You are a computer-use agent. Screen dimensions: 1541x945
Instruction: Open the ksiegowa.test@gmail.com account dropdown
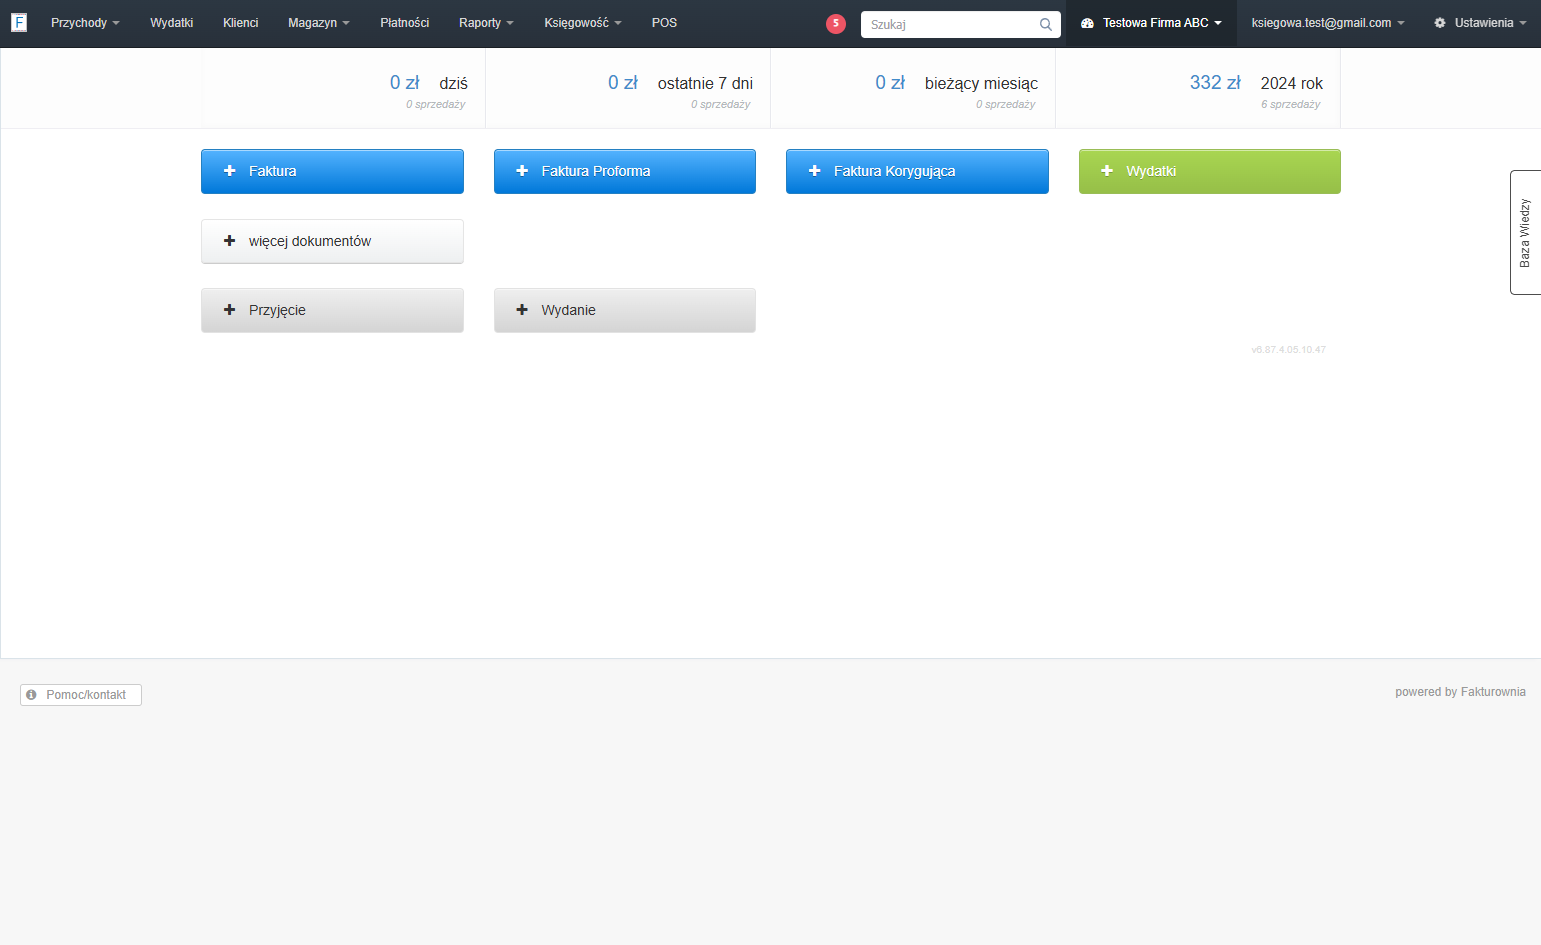(x=1328, y=23)
